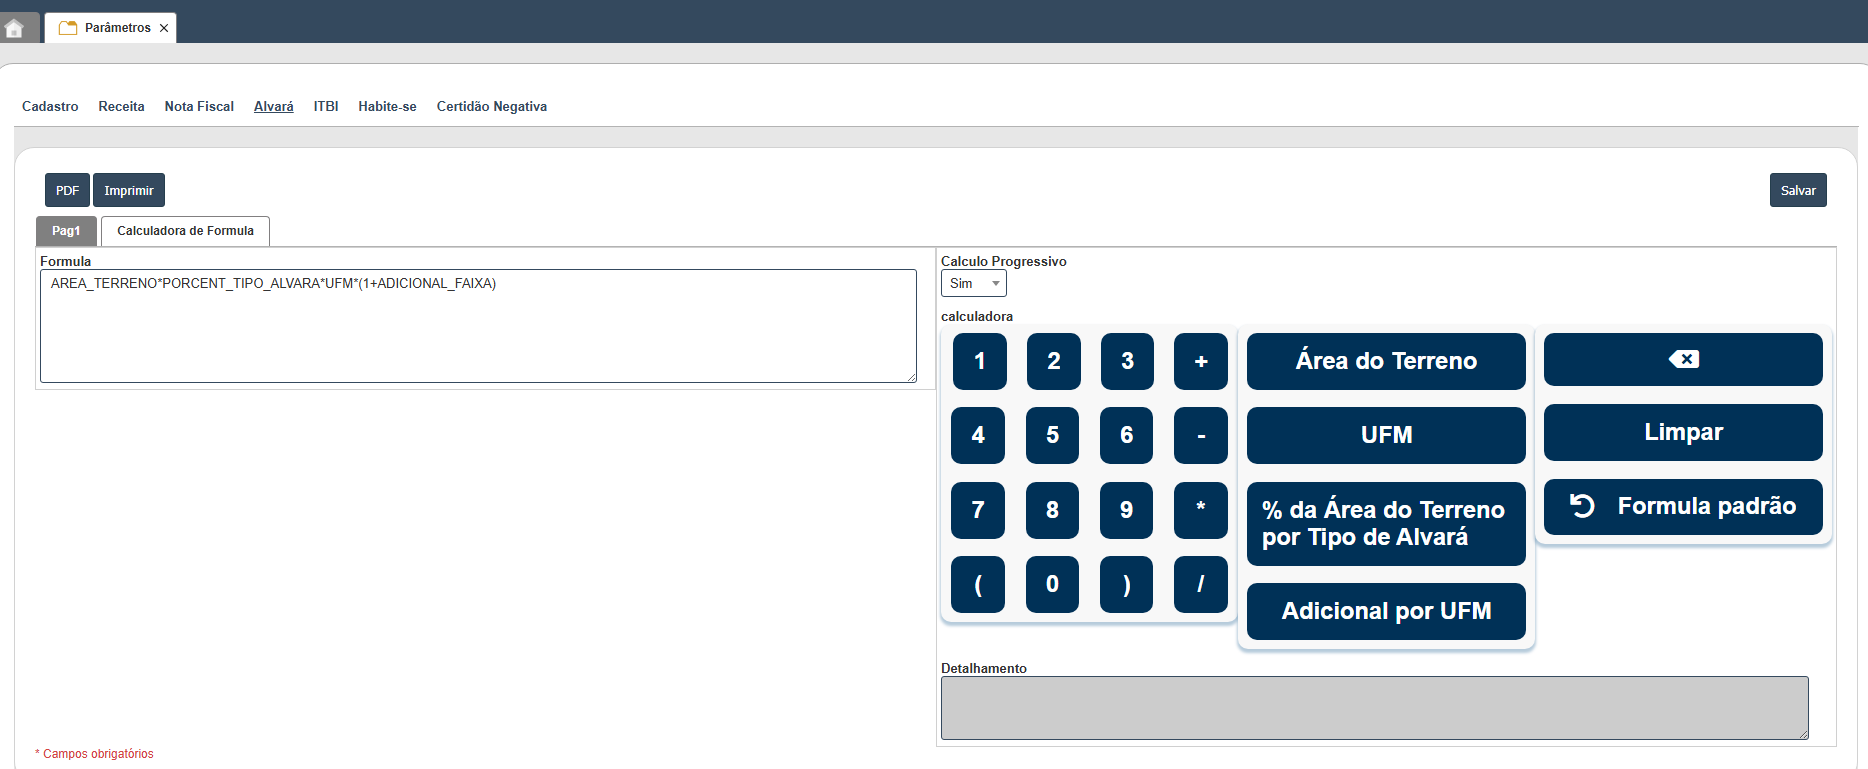Viewport: 1868px width, 769px height.
Task: Open the Calculo Progressivo dropdown
Action: [973, 284]
